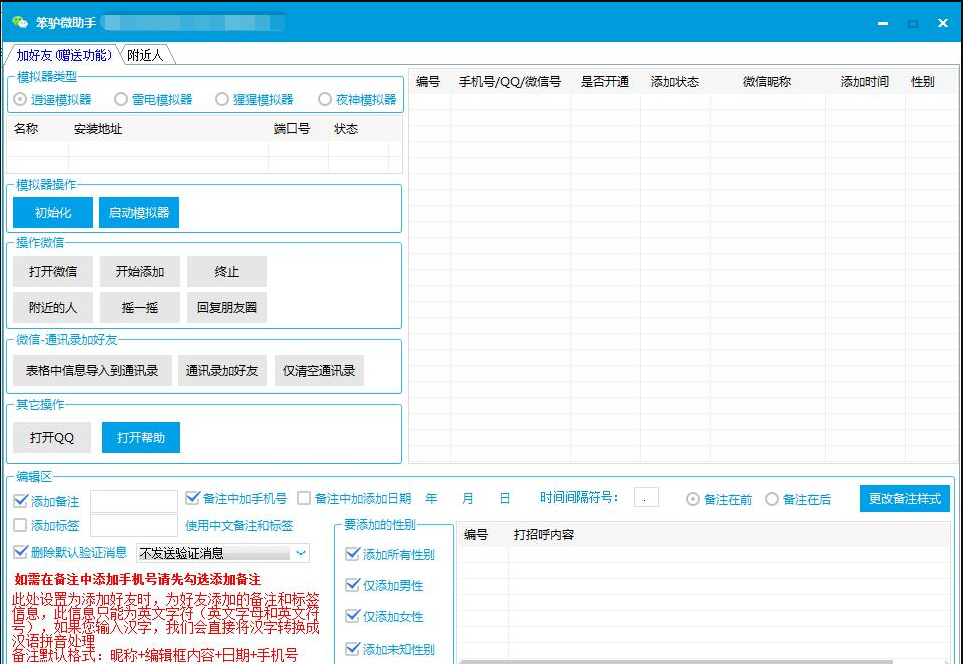Enable the 添加标签 checkbox
Image resolution: width=963 pixels, height=664 pixels.
pyautogui.click(x=20, y=525)
